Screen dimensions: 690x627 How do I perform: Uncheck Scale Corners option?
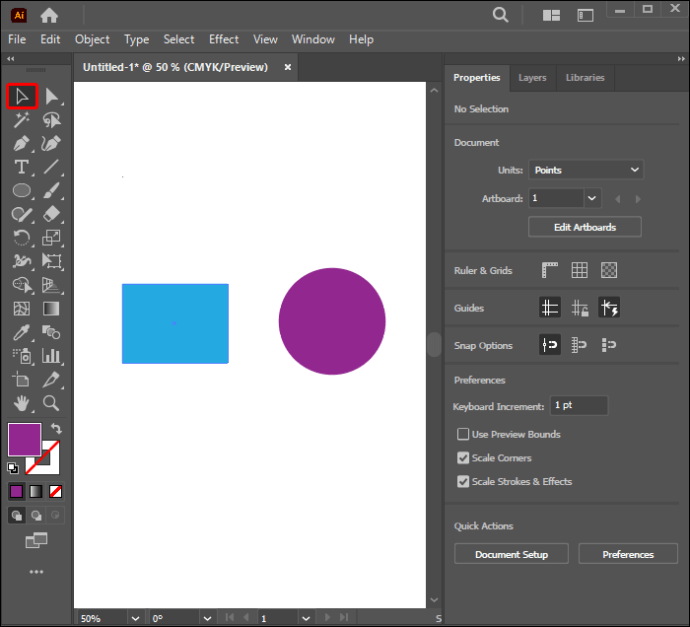coord(463,458)
